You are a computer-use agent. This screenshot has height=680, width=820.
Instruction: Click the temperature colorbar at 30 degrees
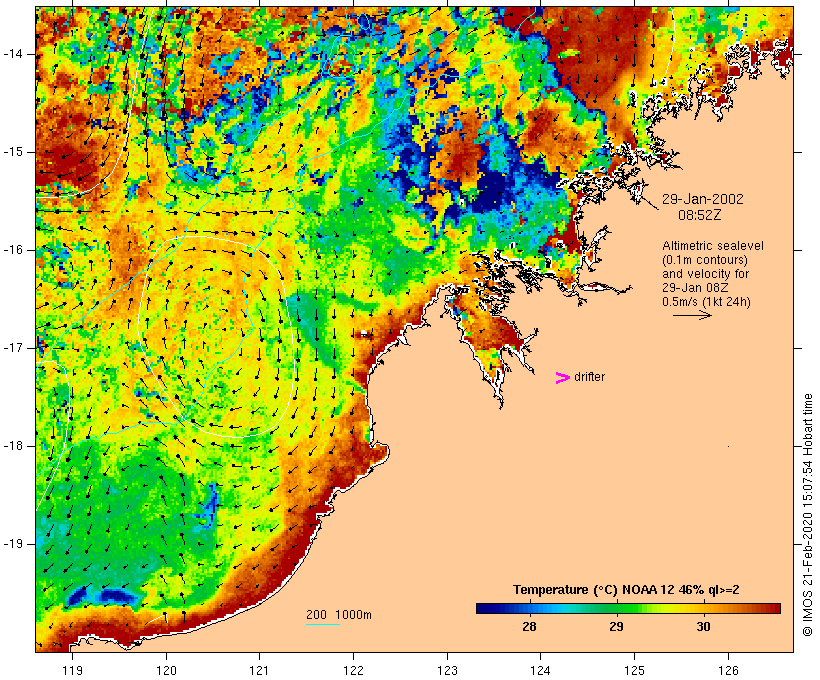tap(703, 608)
